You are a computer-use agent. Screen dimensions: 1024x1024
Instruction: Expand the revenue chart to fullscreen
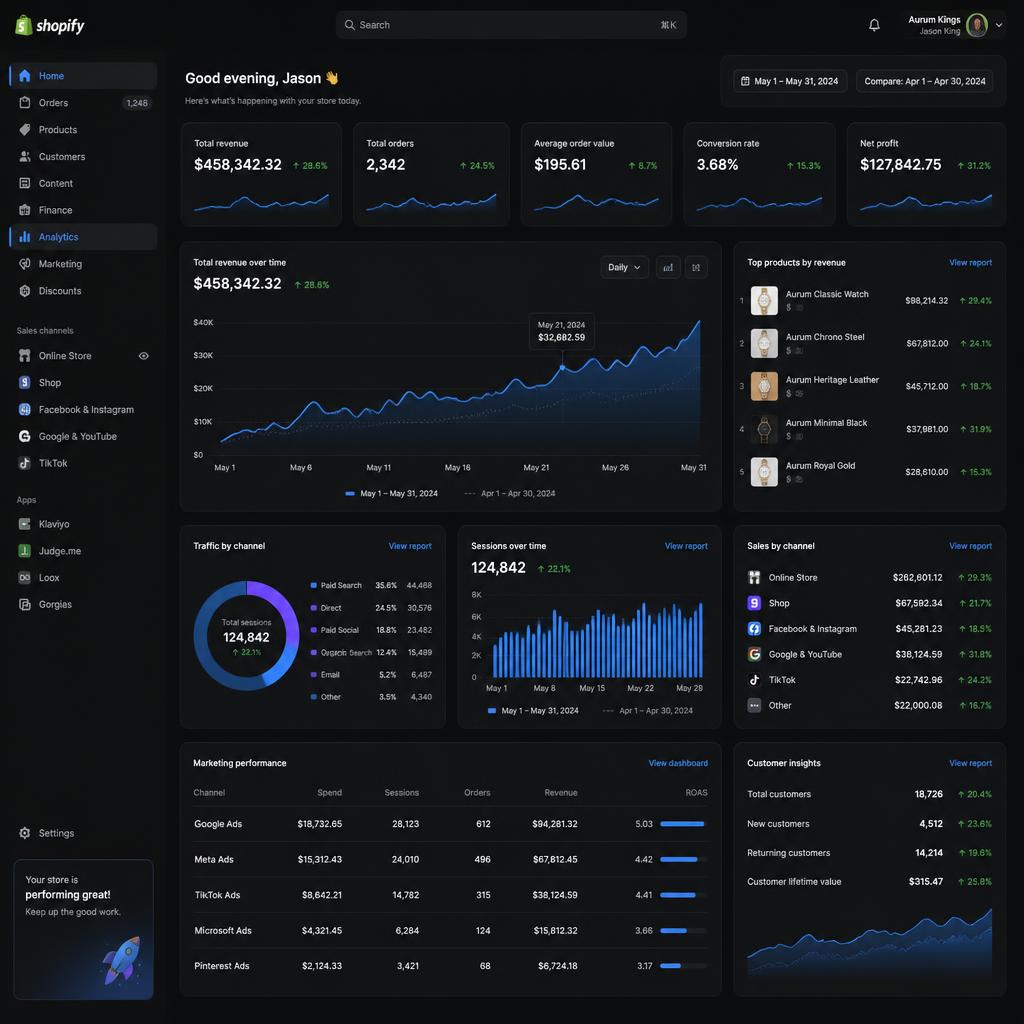[x=696, y=267]
